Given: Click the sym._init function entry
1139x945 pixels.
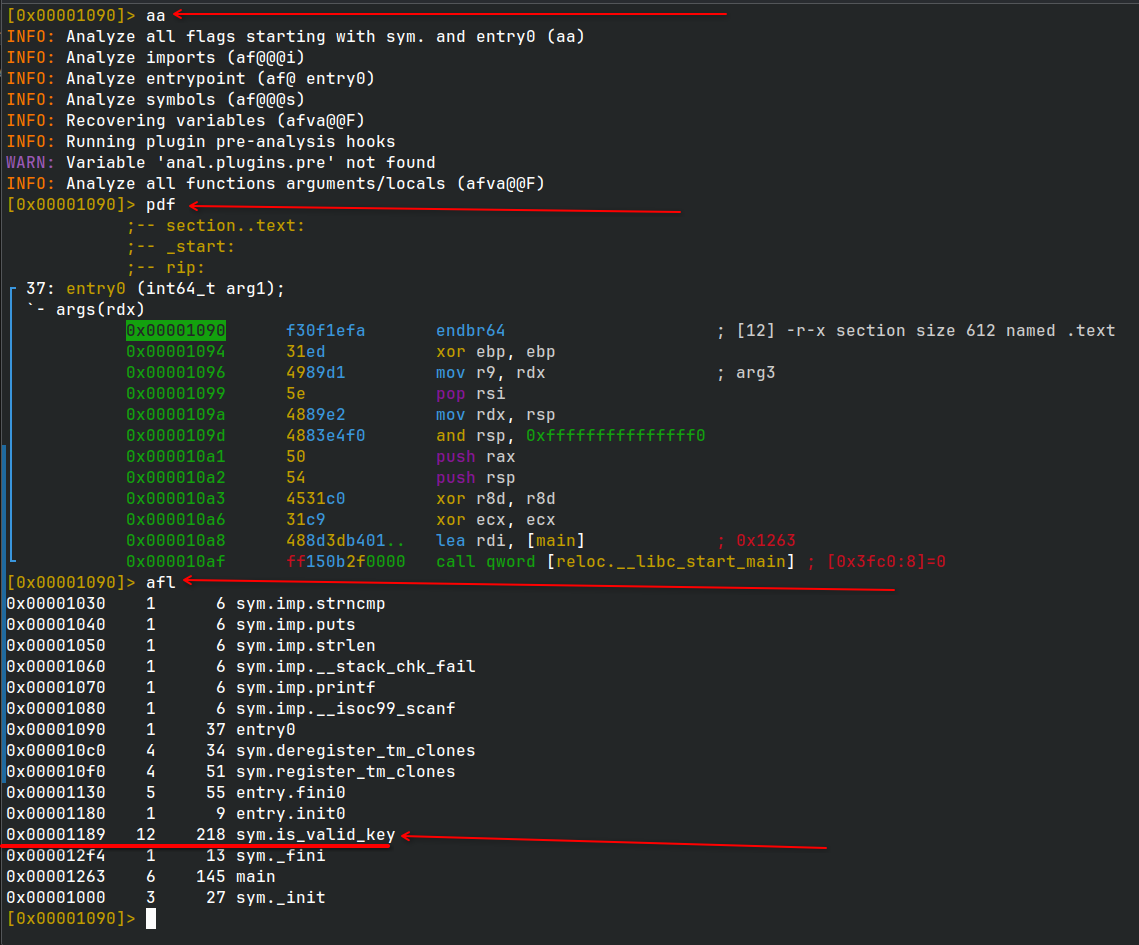Looking at the screenshot, I should pos(280,898).
